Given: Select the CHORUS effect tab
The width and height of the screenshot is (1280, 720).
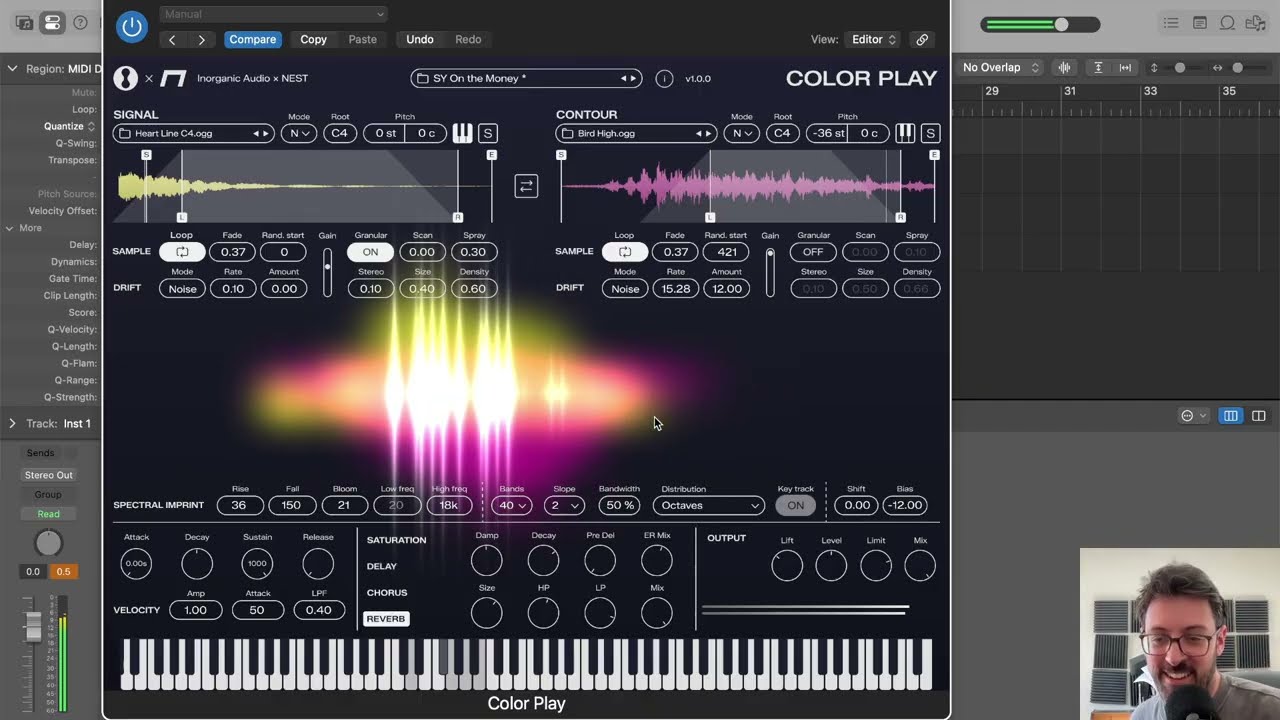Looking at the screenshot, I should tap(387, 592).
